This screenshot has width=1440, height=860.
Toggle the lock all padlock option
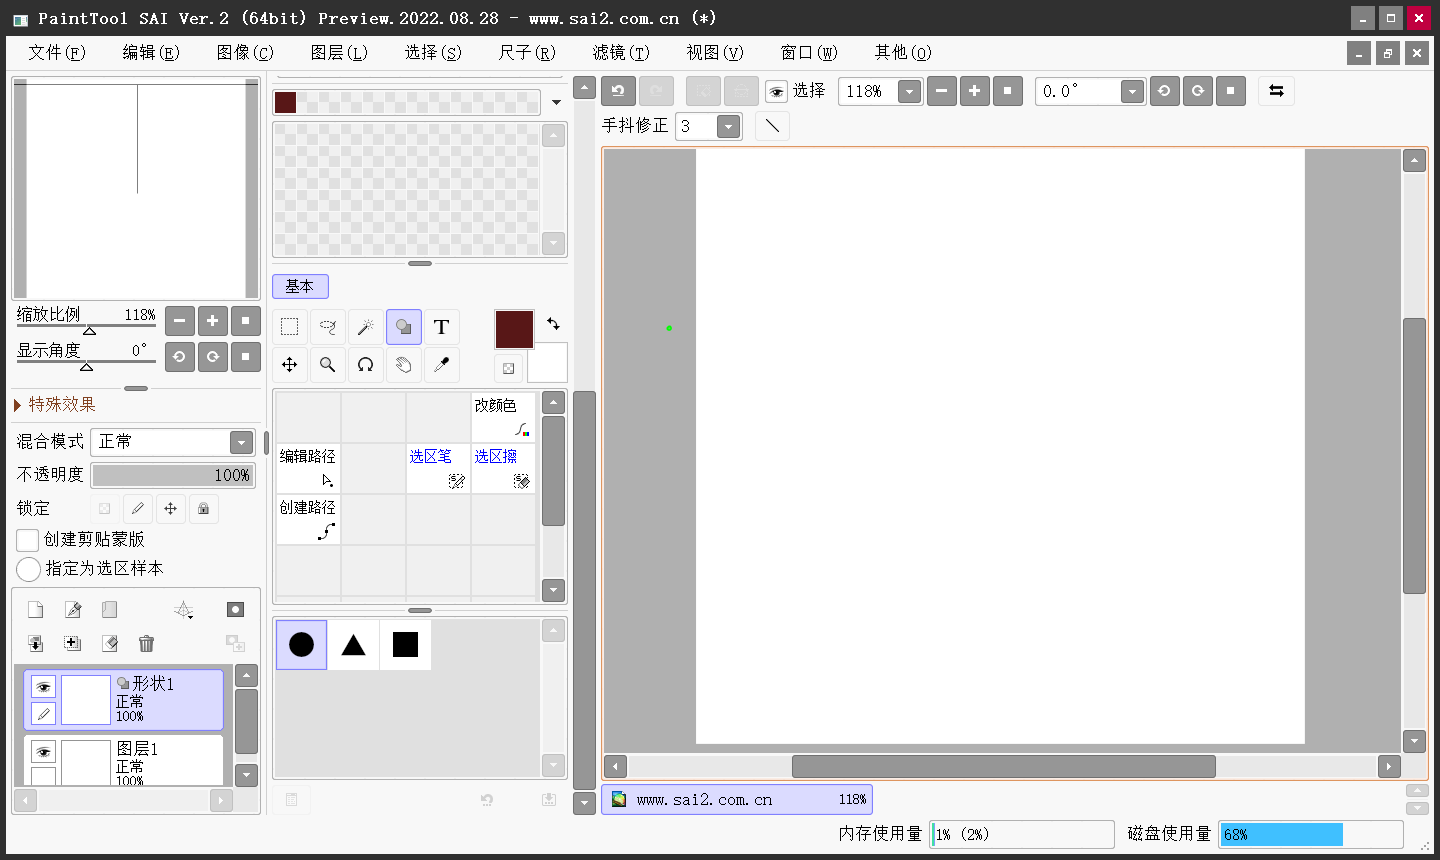click(x=204, y=509)
